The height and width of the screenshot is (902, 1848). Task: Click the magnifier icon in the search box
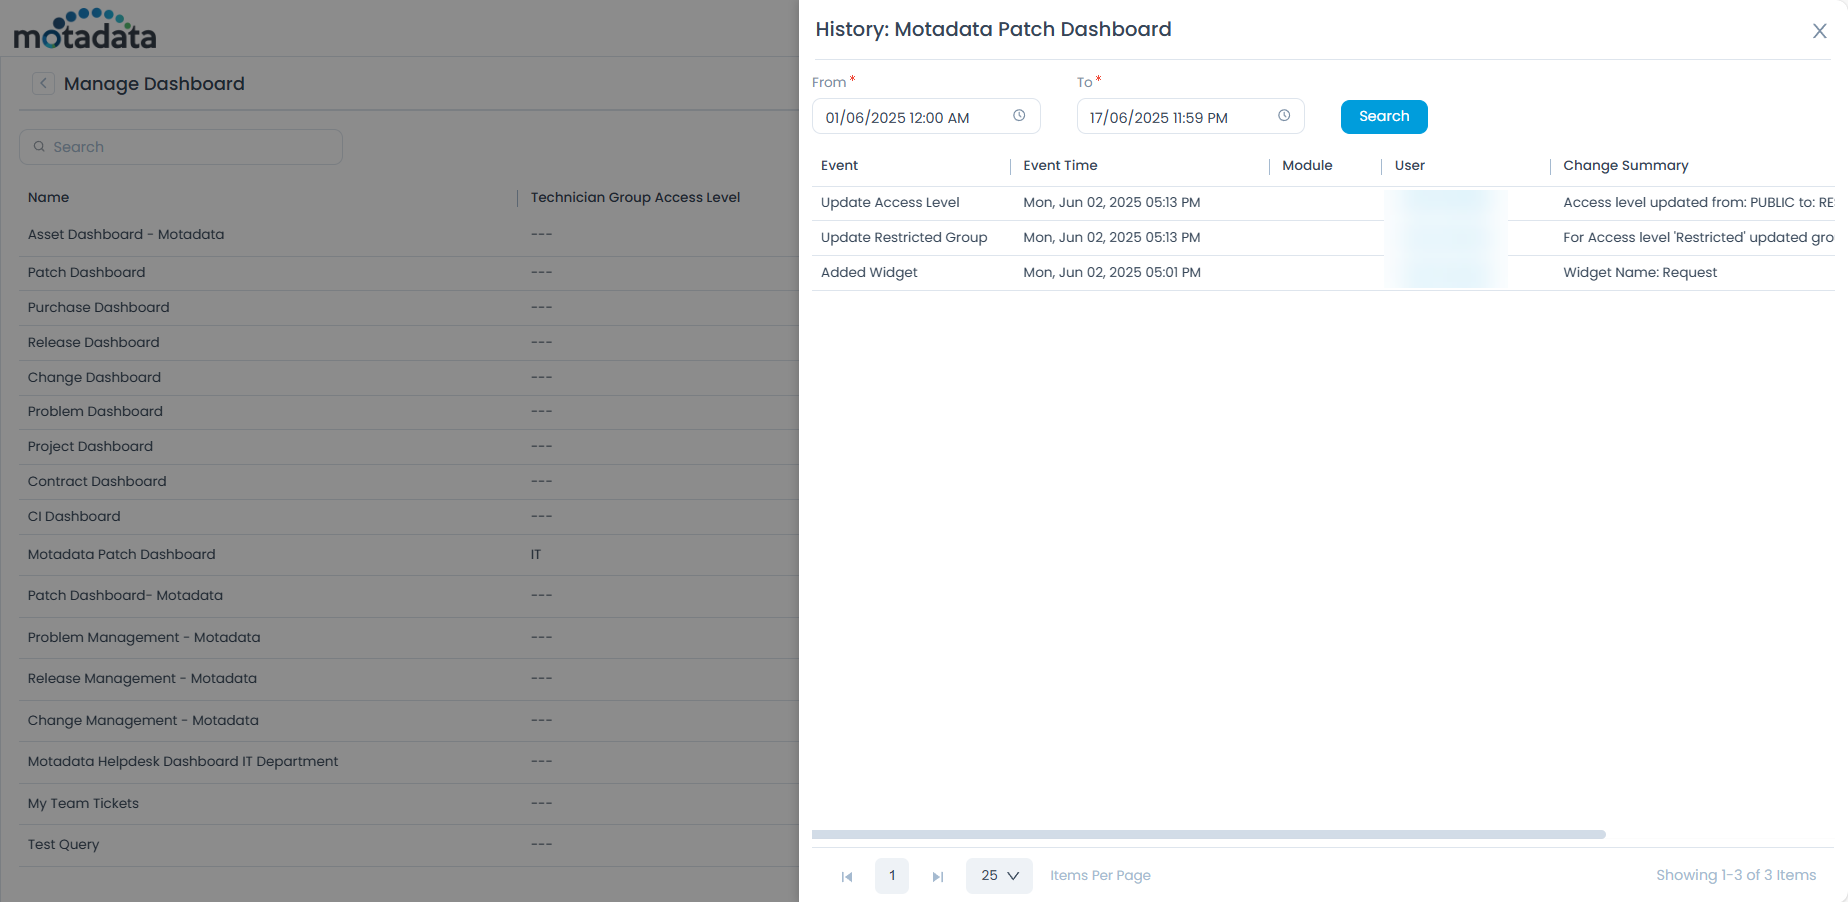pyautogui.click(x=39, y=146)
